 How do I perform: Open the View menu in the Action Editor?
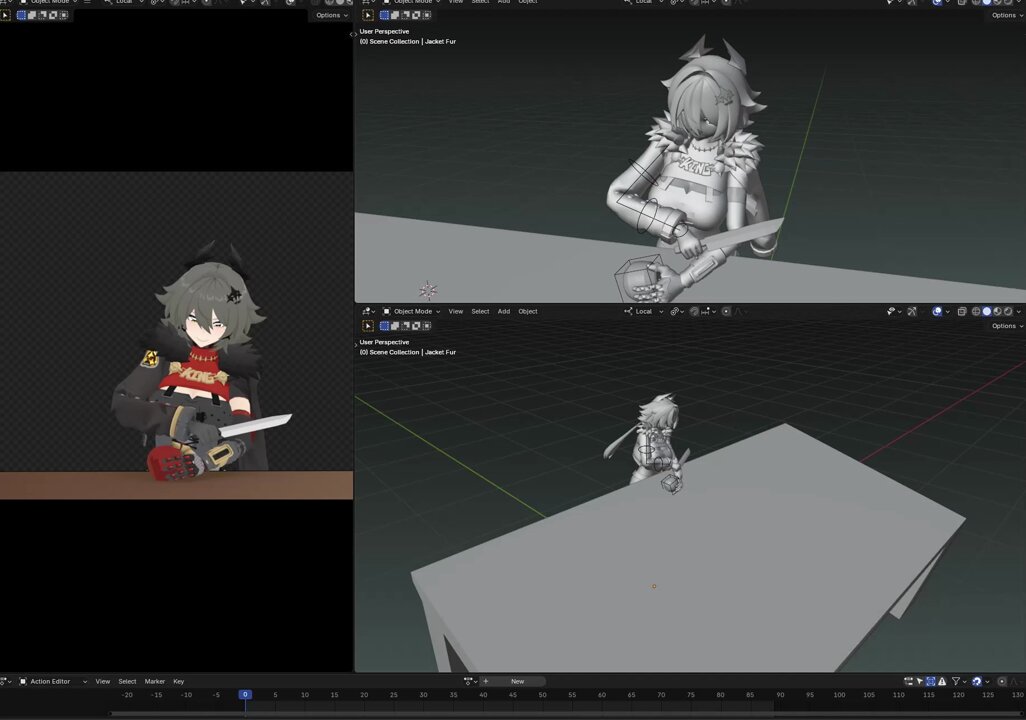point(103,681)
